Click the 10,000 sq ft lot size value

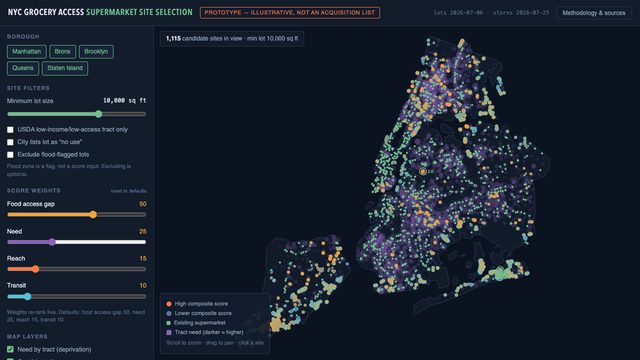tap(124, 101)
